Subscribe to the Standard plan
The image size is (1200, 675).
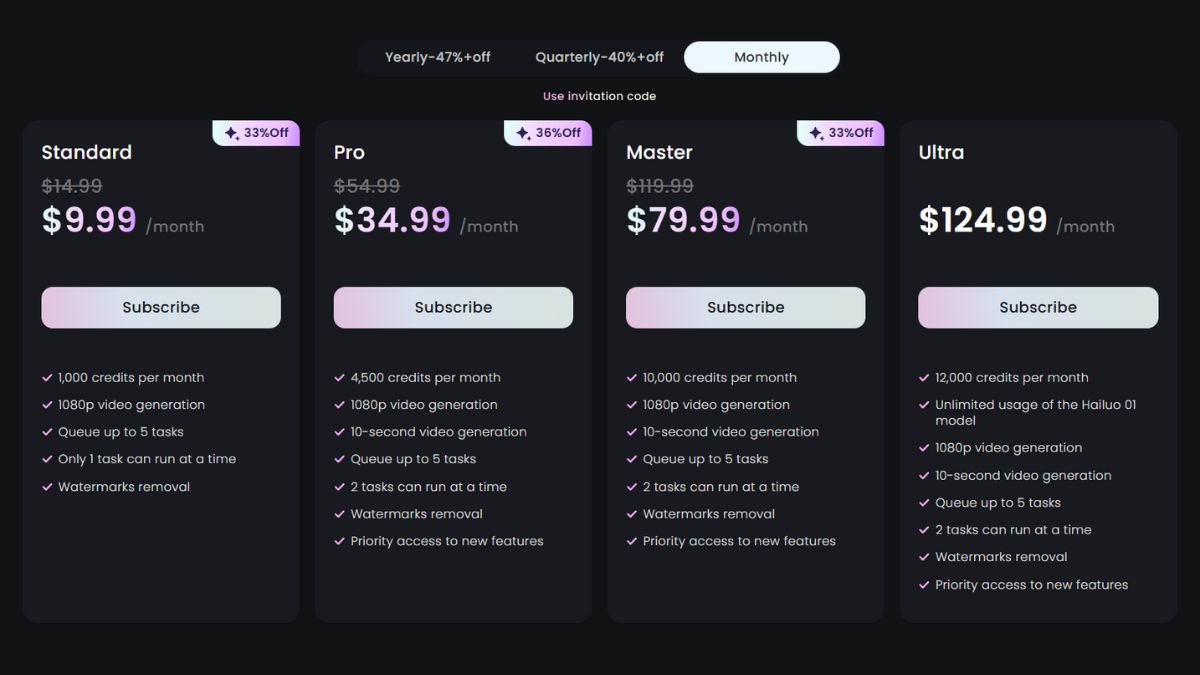click(x=161, y=308)
